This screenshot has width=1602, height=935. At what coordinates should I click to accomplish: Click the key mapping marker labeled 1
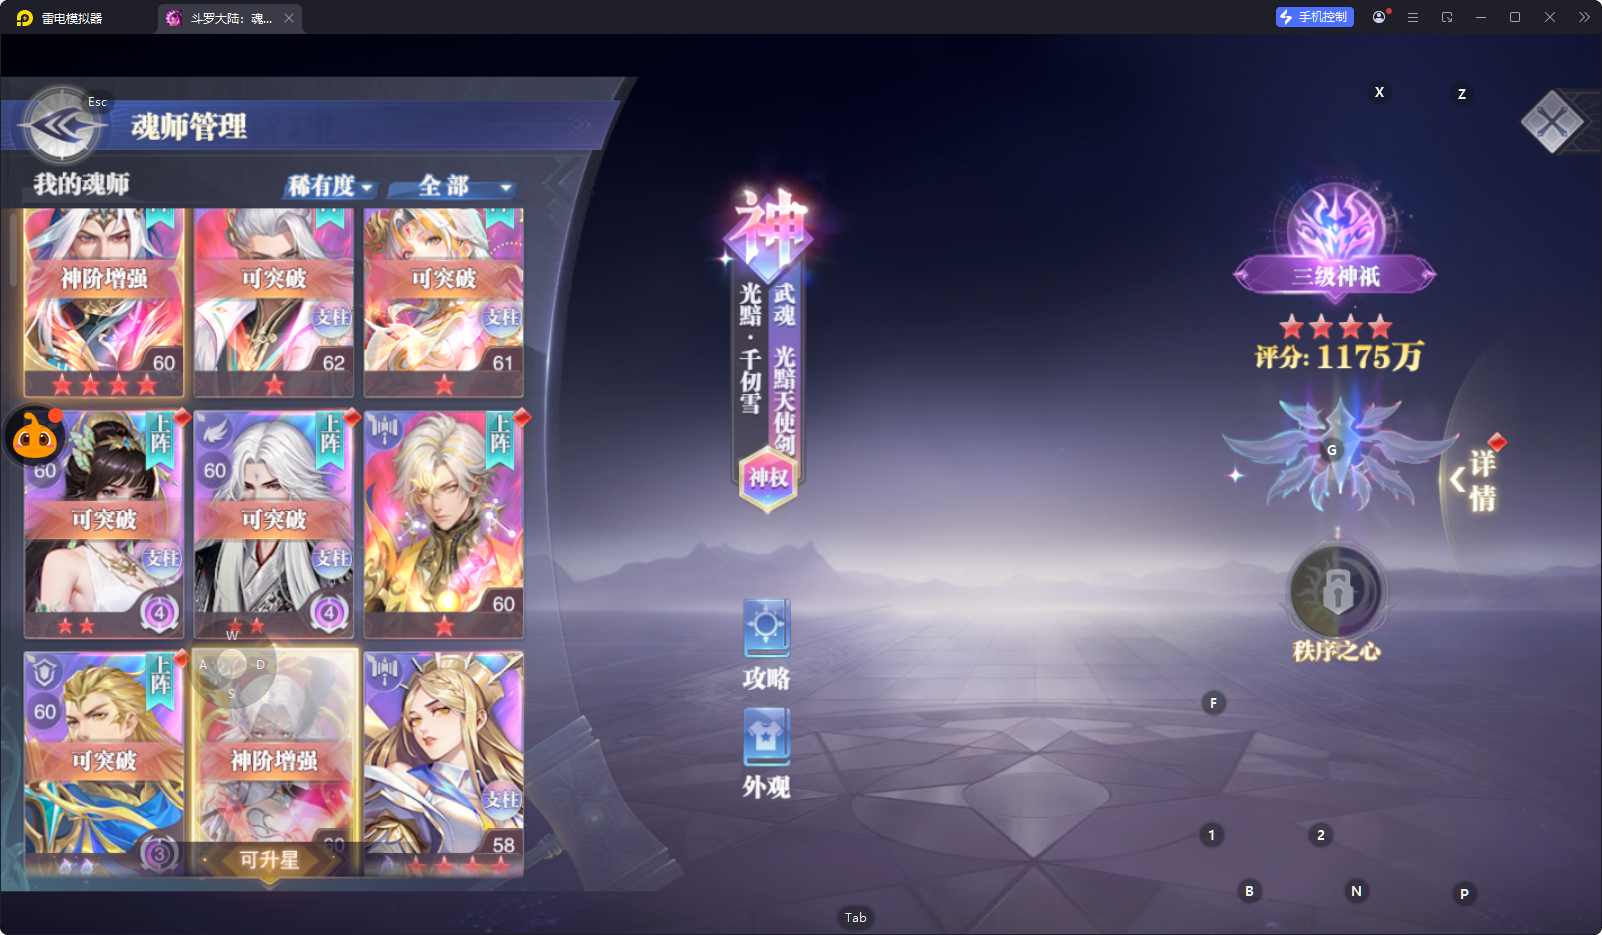coord(1211,835)
